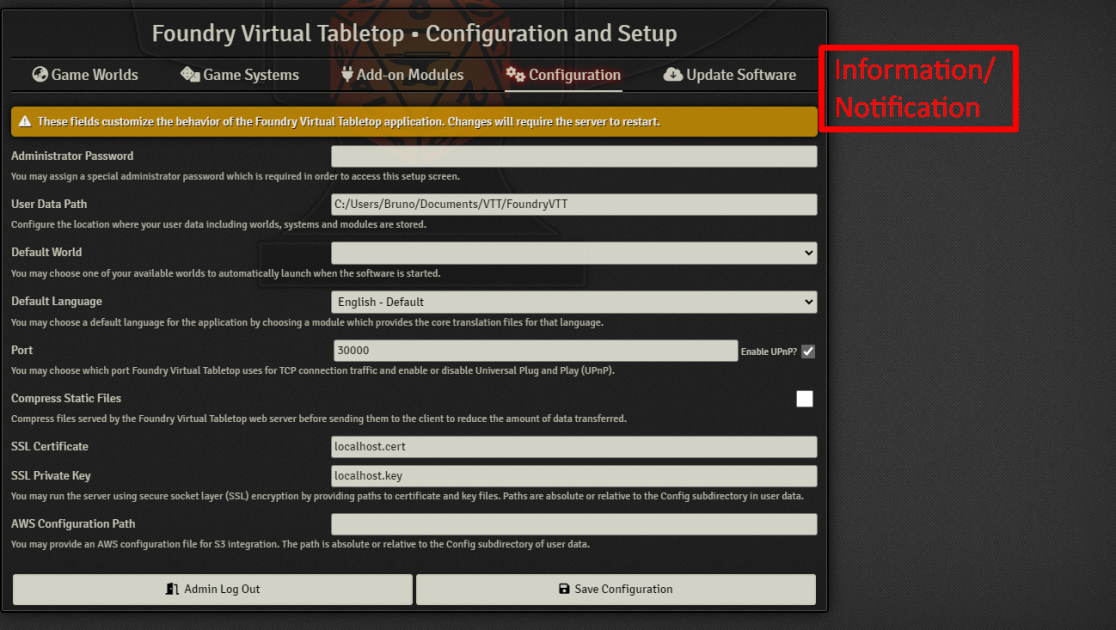The height and width of the screenshot is (630, 1116).
Task: Switch to the Game Systems tab
Action: (x=239, y=75)
